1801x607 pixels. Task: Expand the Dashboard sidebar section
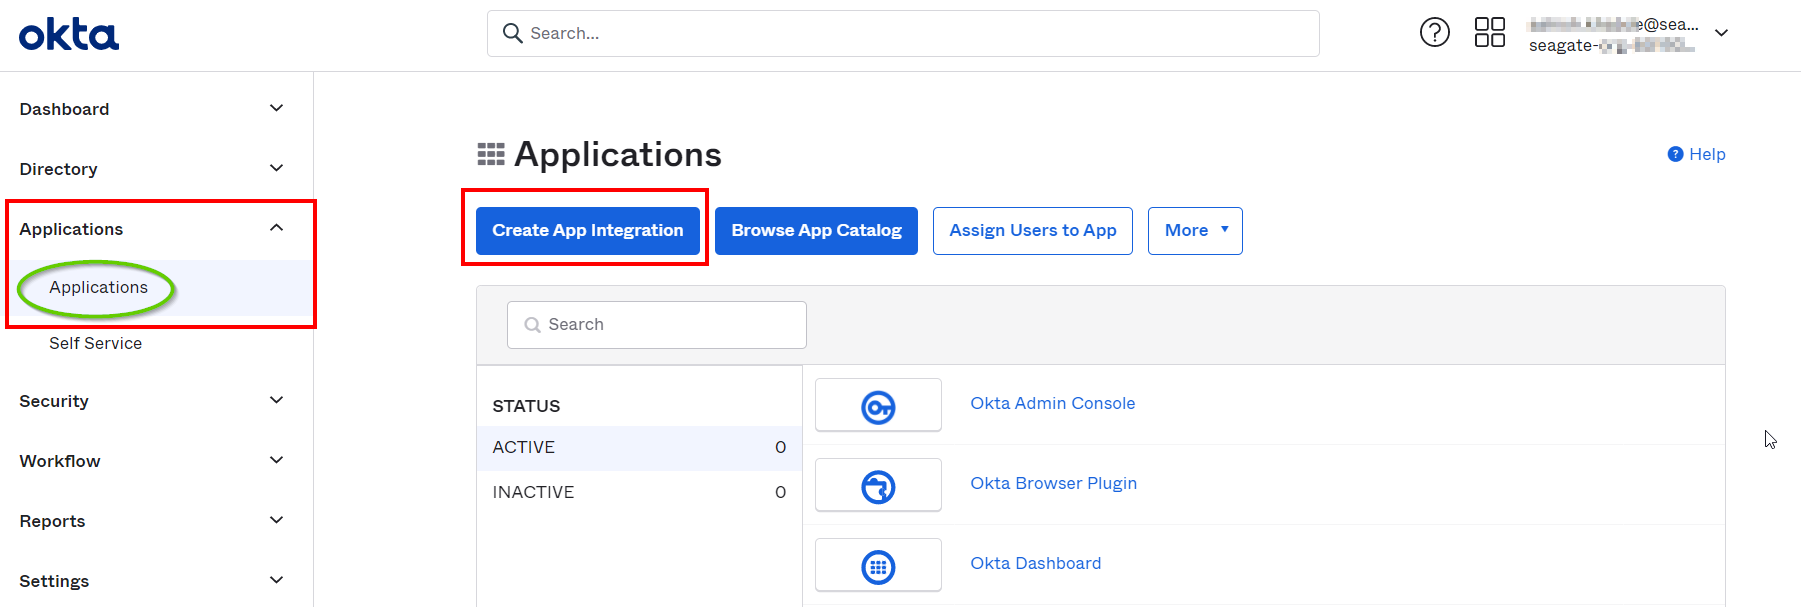pos(276,108)
